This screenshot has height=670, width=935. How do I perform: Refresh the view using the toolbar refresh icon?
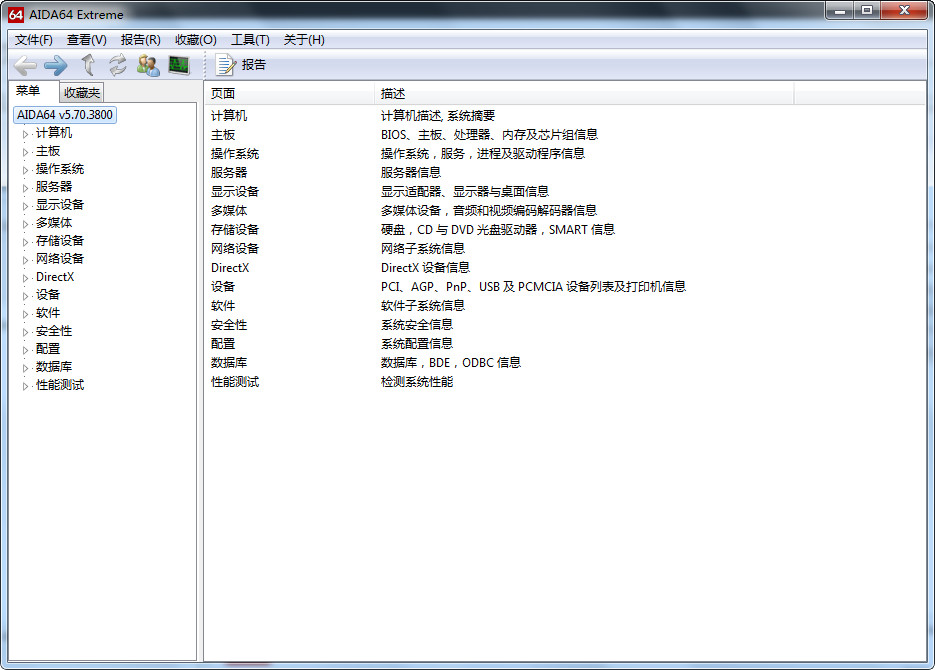tap(118, 64)
